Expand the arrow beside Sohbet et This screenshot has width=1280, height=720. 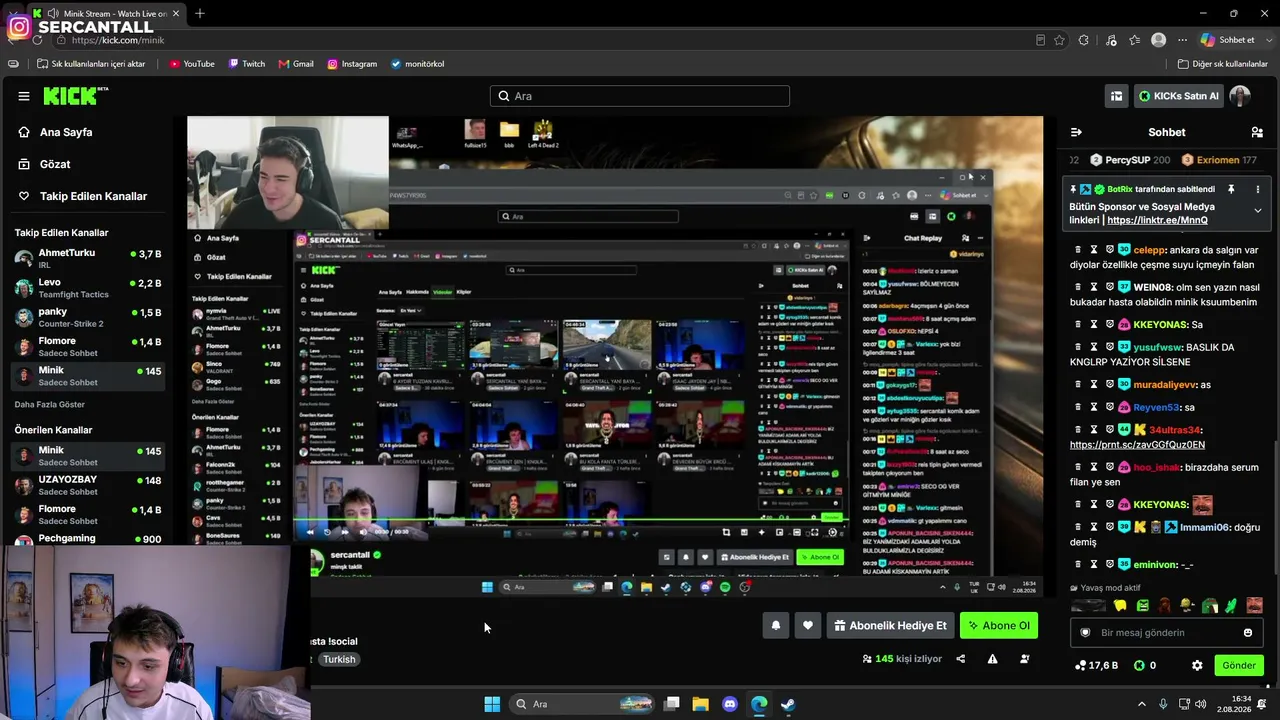tap(1268, 40)
